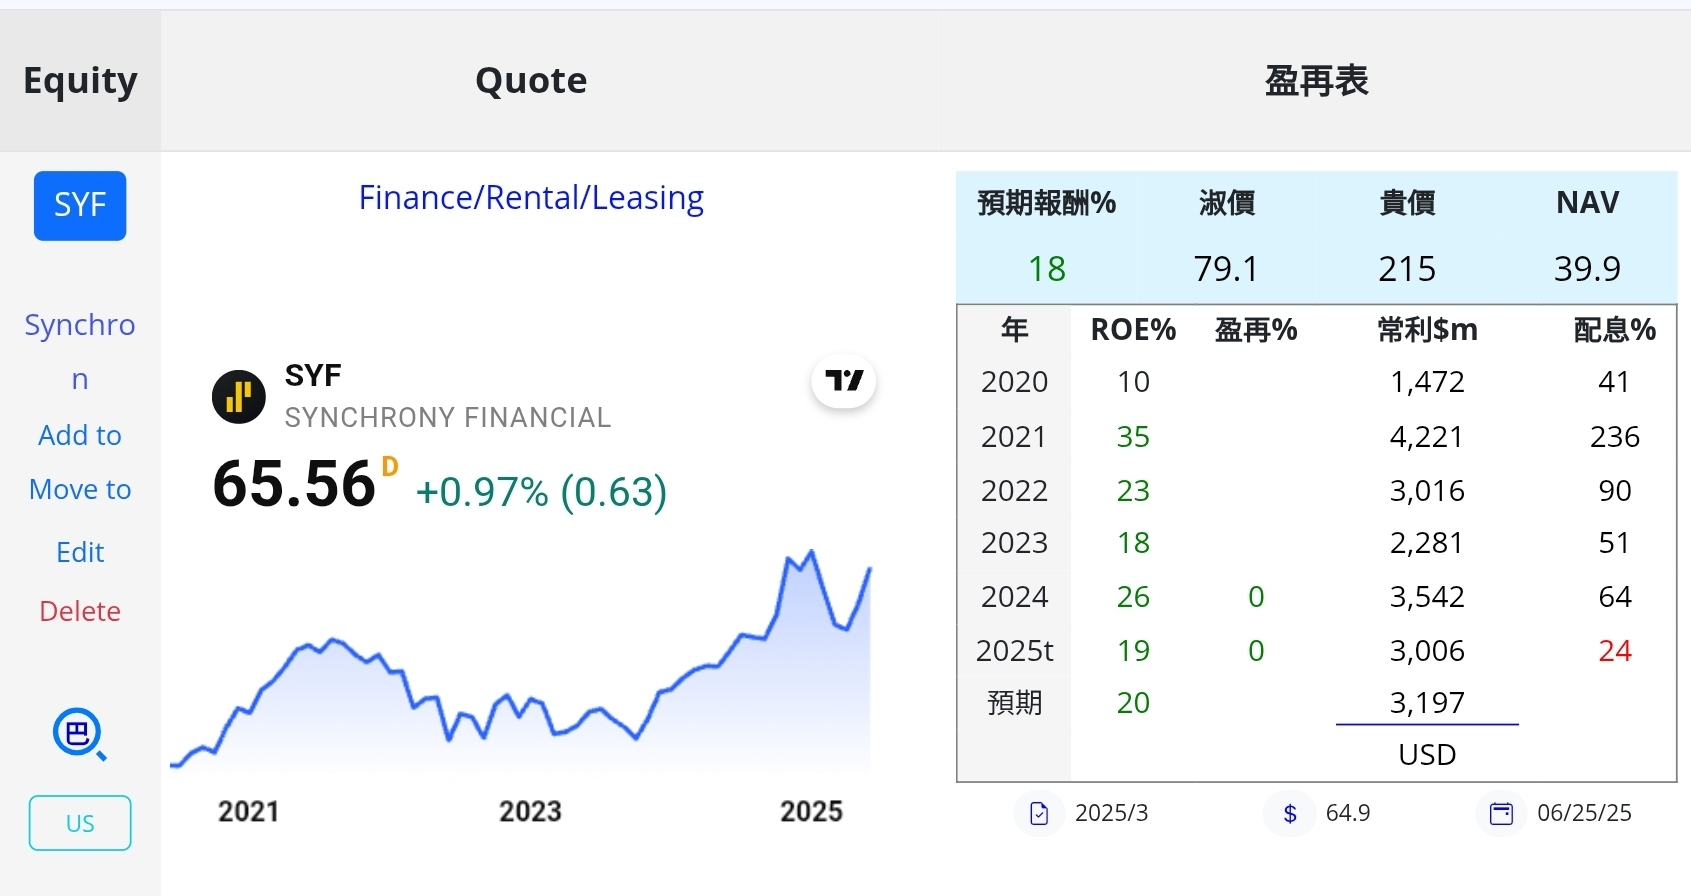The width and height of the screenshot is (1691, 896).
Task: Click the 盈再% column header
Action: coord(1256,330)
